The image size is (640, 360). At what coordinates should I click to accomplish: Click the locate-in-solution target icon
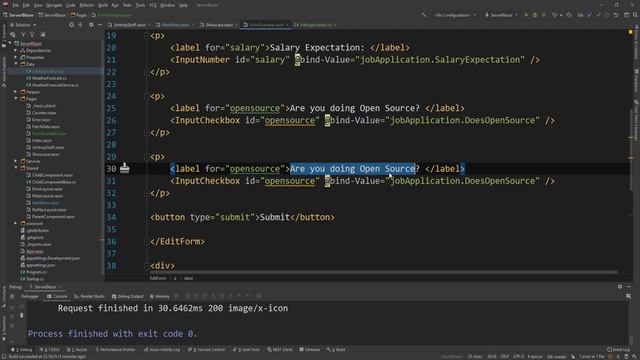pyautogui.click(x=71, y=25)
